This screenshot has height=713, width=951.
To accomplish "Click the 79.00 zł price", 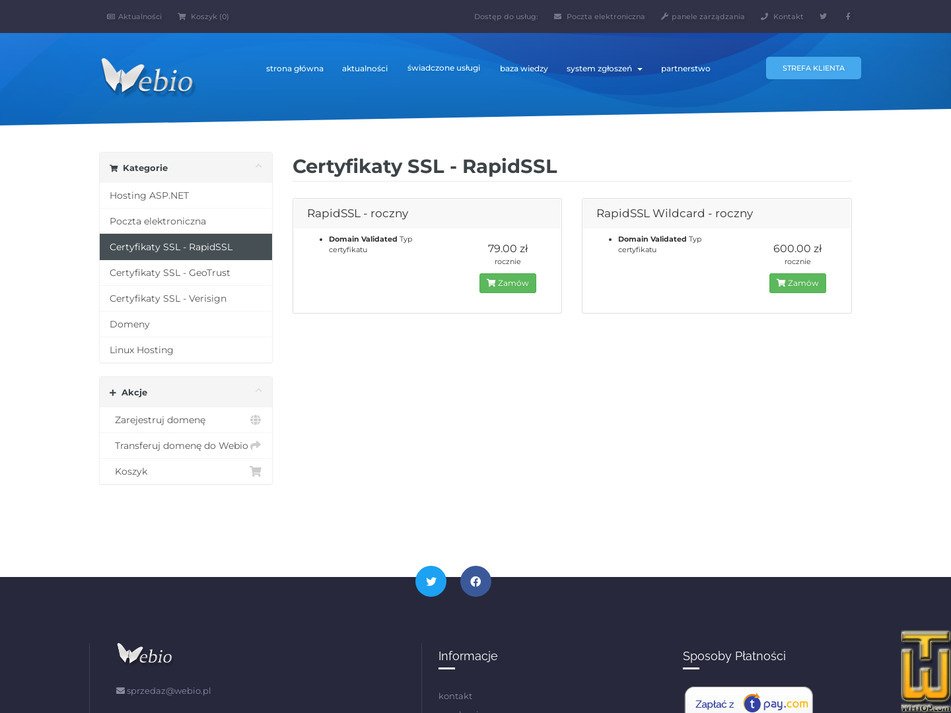I will [508, 249].
